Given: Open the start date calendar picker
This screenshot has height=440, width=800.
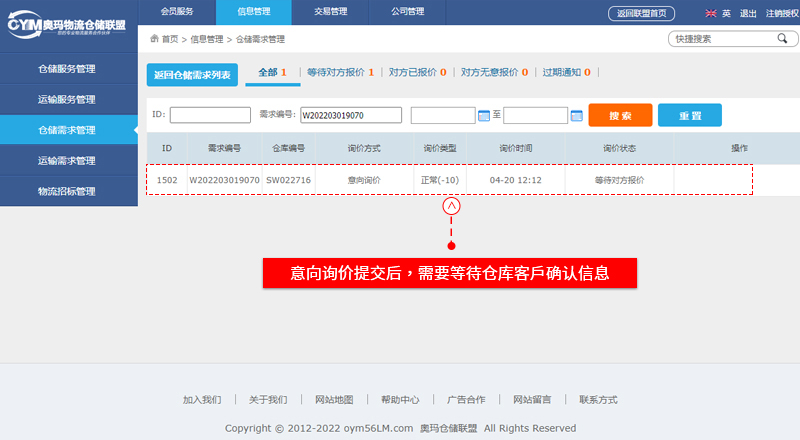Looking at the screenshot, I should pos(484,115).
